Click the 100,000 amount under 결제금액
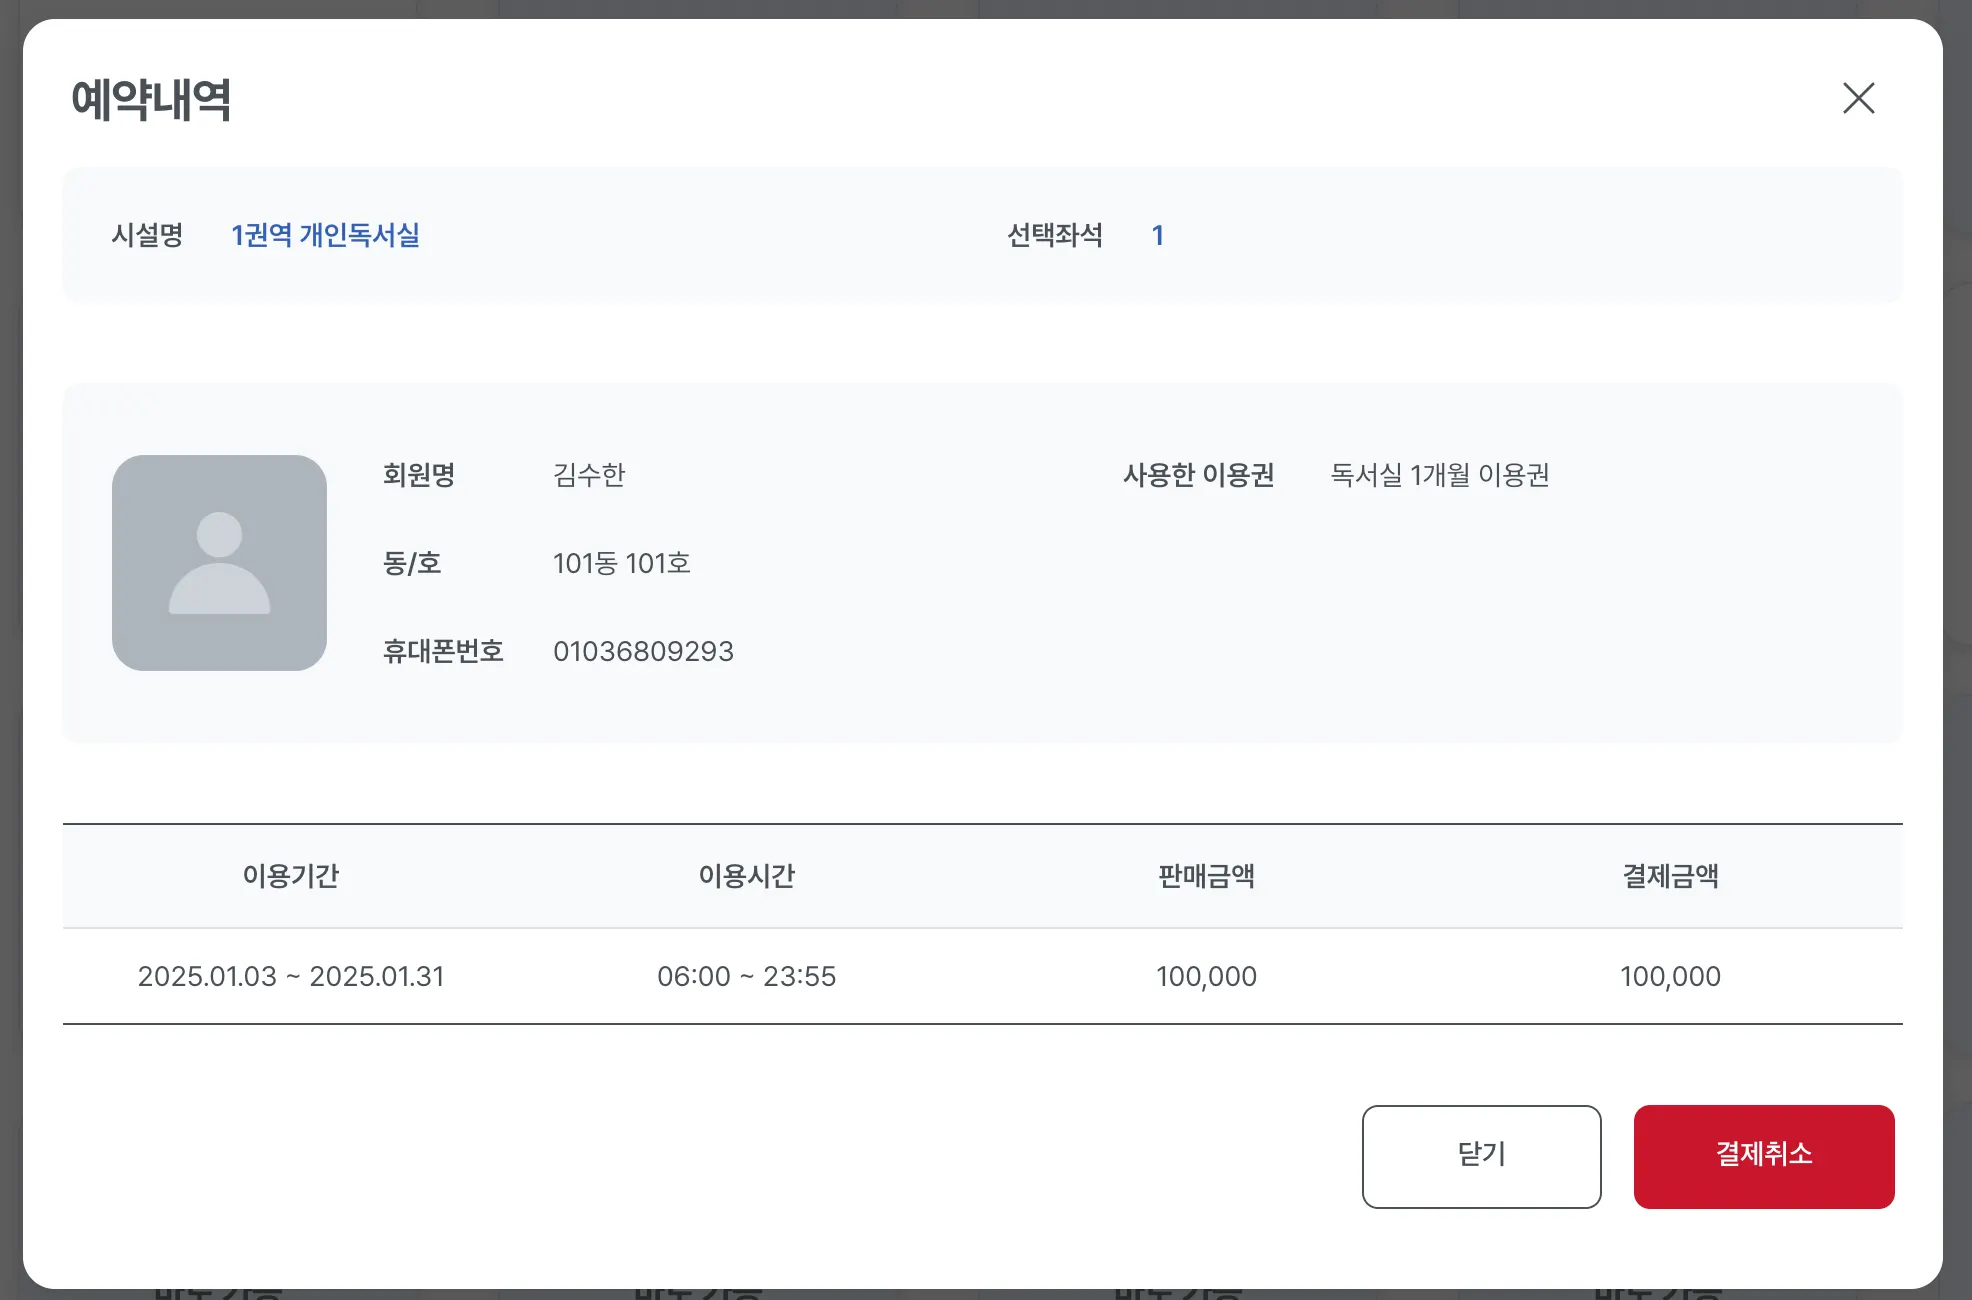This screenshot has width=1972, height=1300. 1670,976
